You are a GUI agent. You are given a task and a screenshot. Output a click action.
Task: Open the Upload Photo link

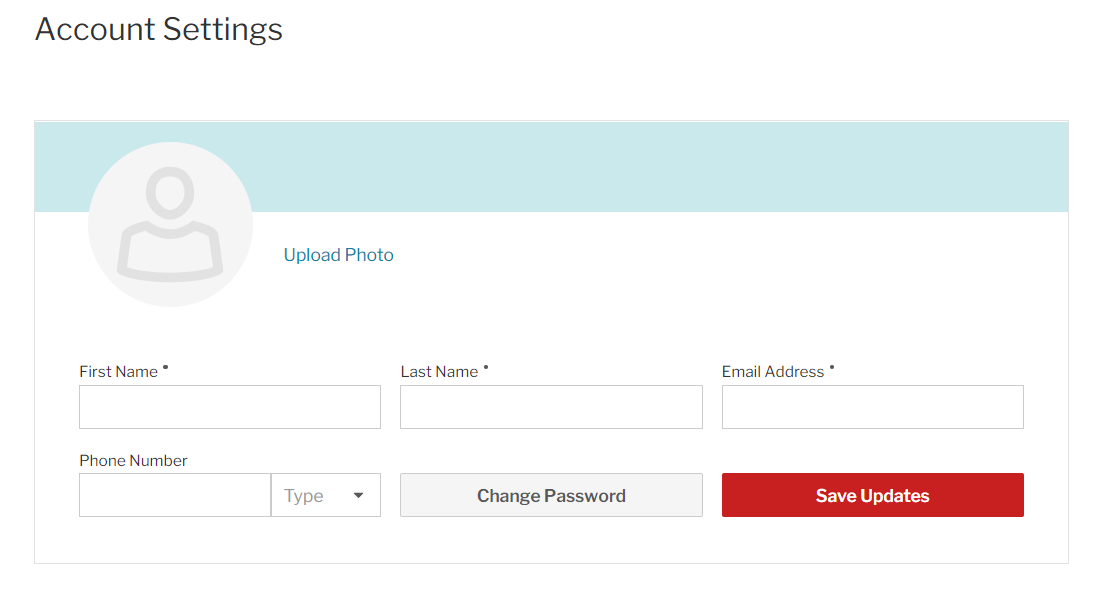[339, 255]
